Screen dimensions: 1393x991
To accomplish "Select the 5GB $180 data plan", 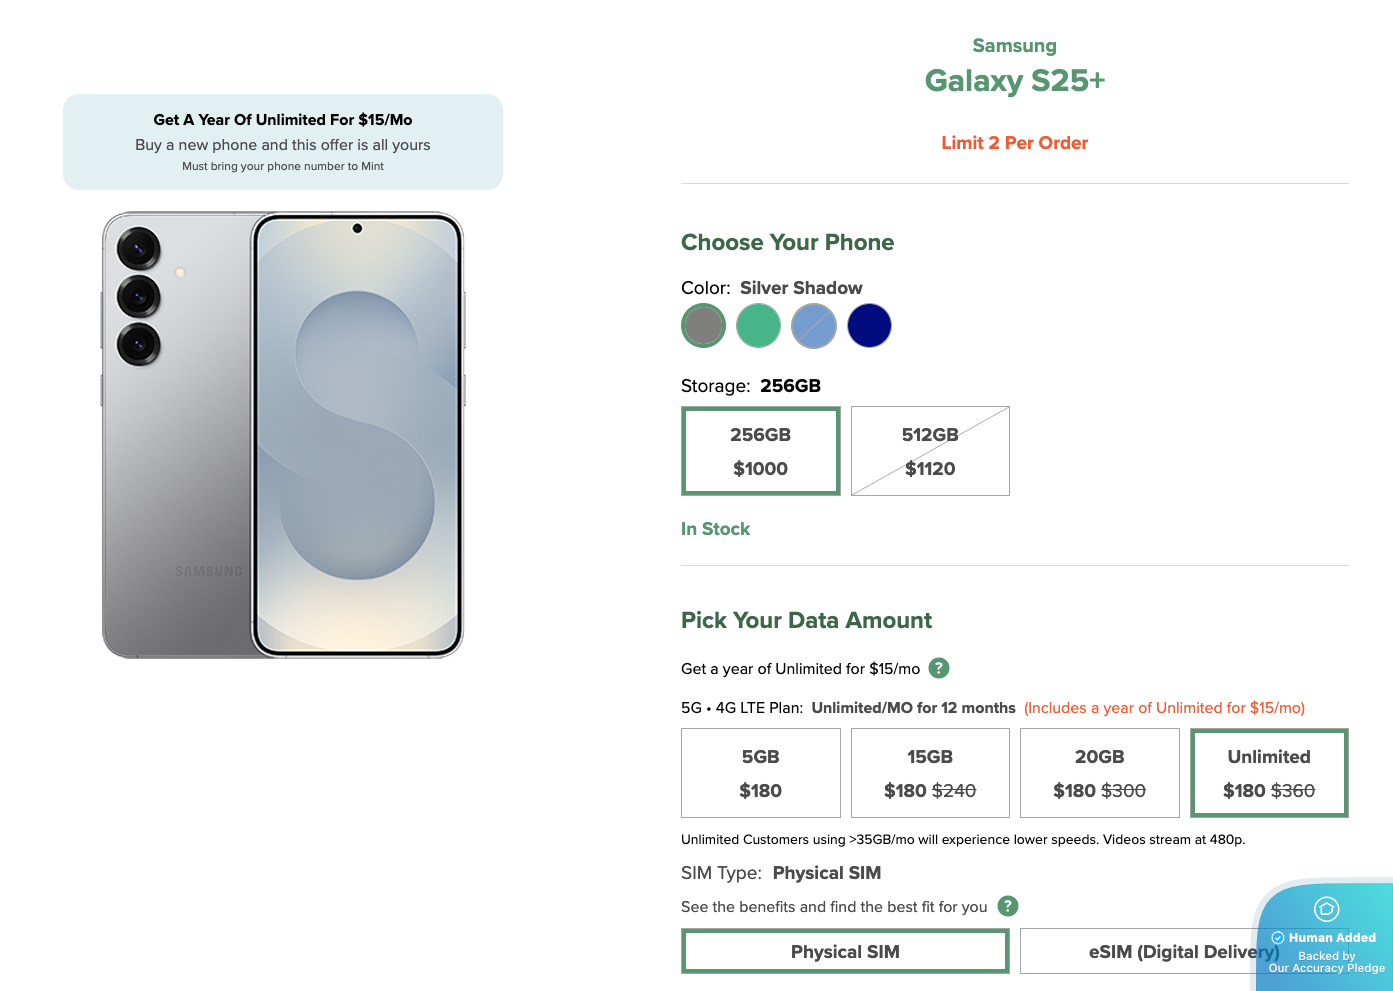I will 760,773.
